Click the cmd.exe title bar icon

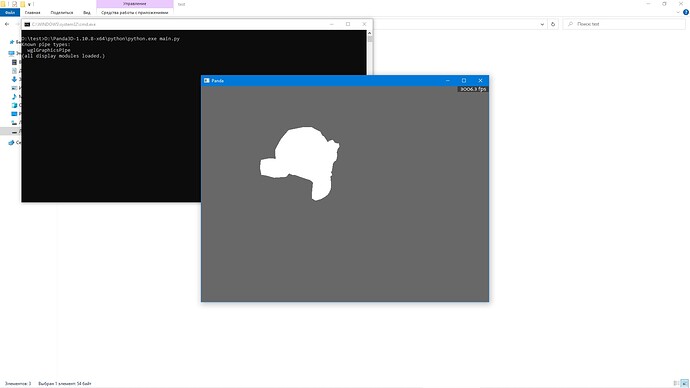pyautogui.click(x=27, y=24)
